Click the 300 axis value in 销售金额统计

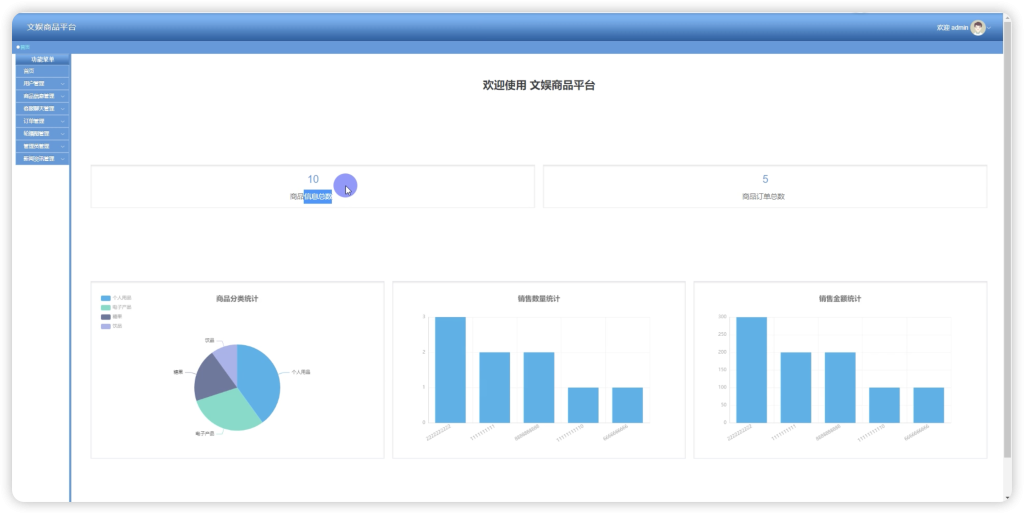point(722,317)
